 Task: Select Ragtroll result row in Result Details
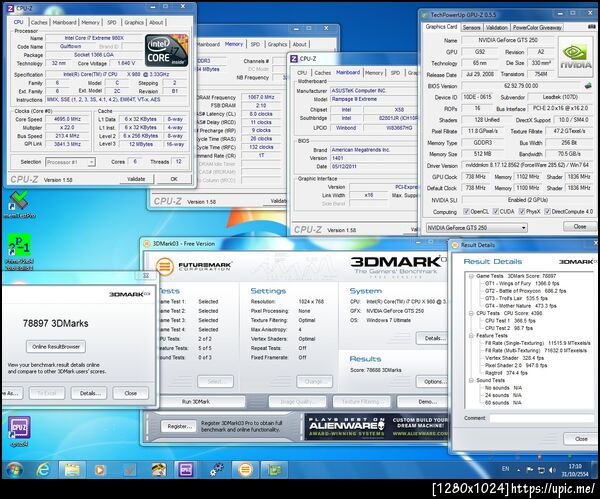[x=506, y=373]
